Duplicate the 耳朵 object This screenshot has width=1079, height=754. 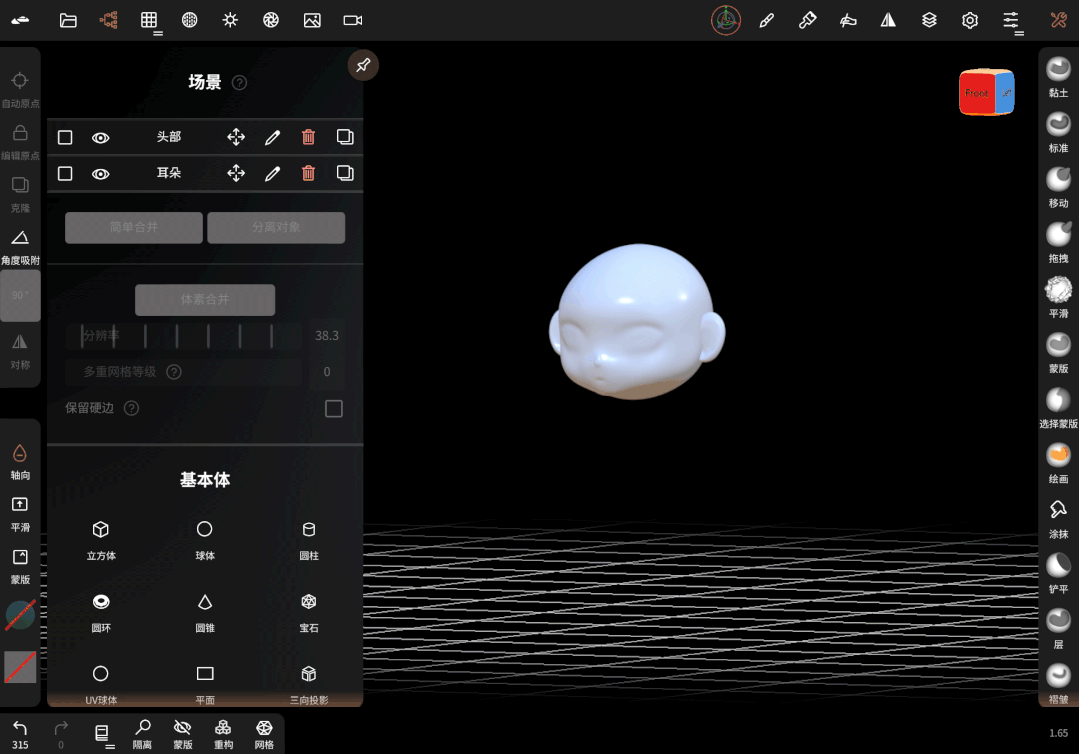[345, 173]
